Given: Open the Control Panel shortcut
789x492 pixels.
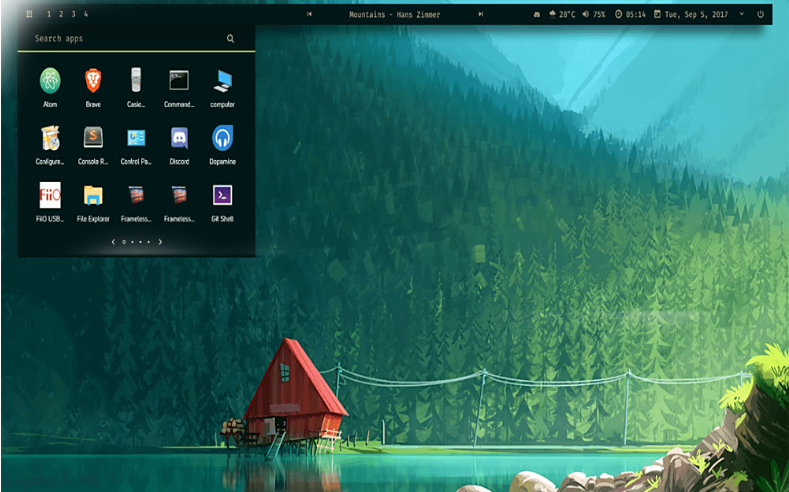Looking at the screenshot, I should click(136, 138).
